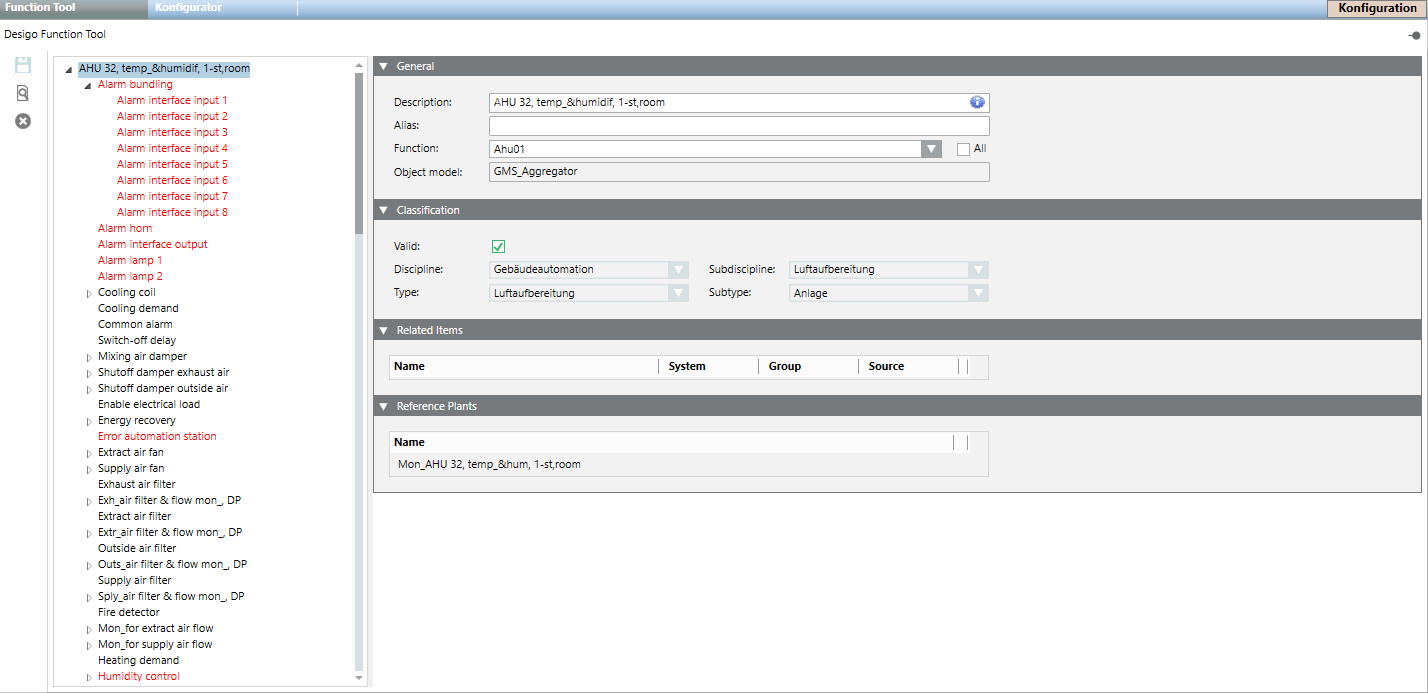Click the tree panel scroll down arrow
Image resolution: width=1428 pixels, height=693 pixels.
359,678
